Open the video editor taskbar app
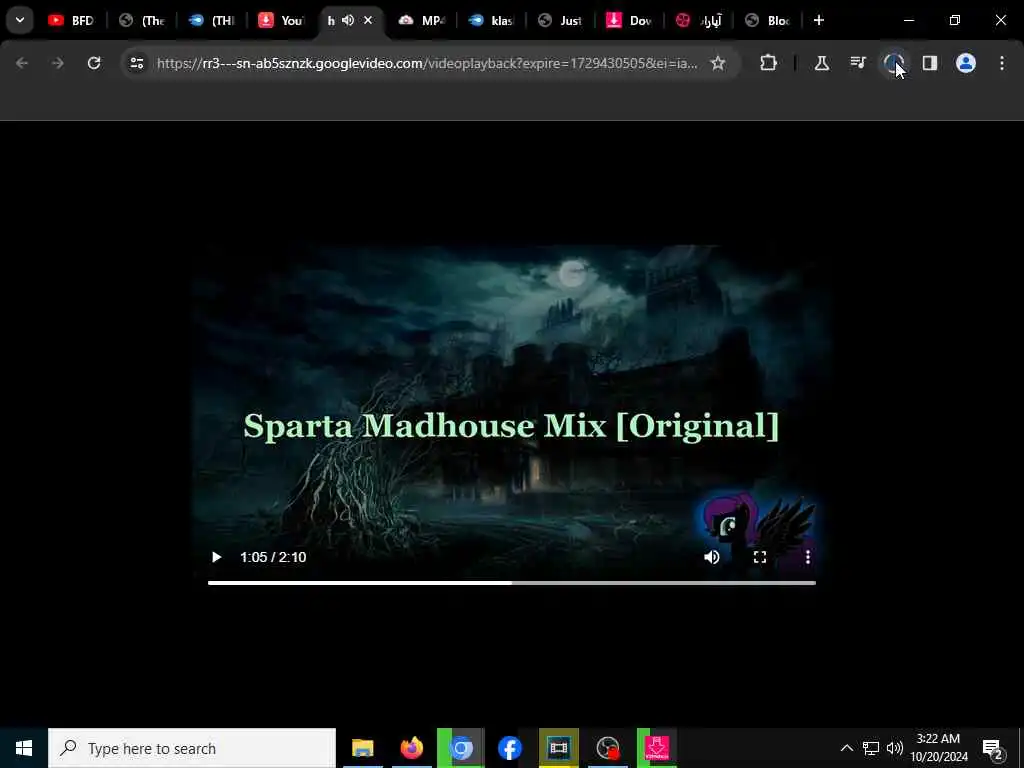The image size is (1024, 768). (559, 748)
